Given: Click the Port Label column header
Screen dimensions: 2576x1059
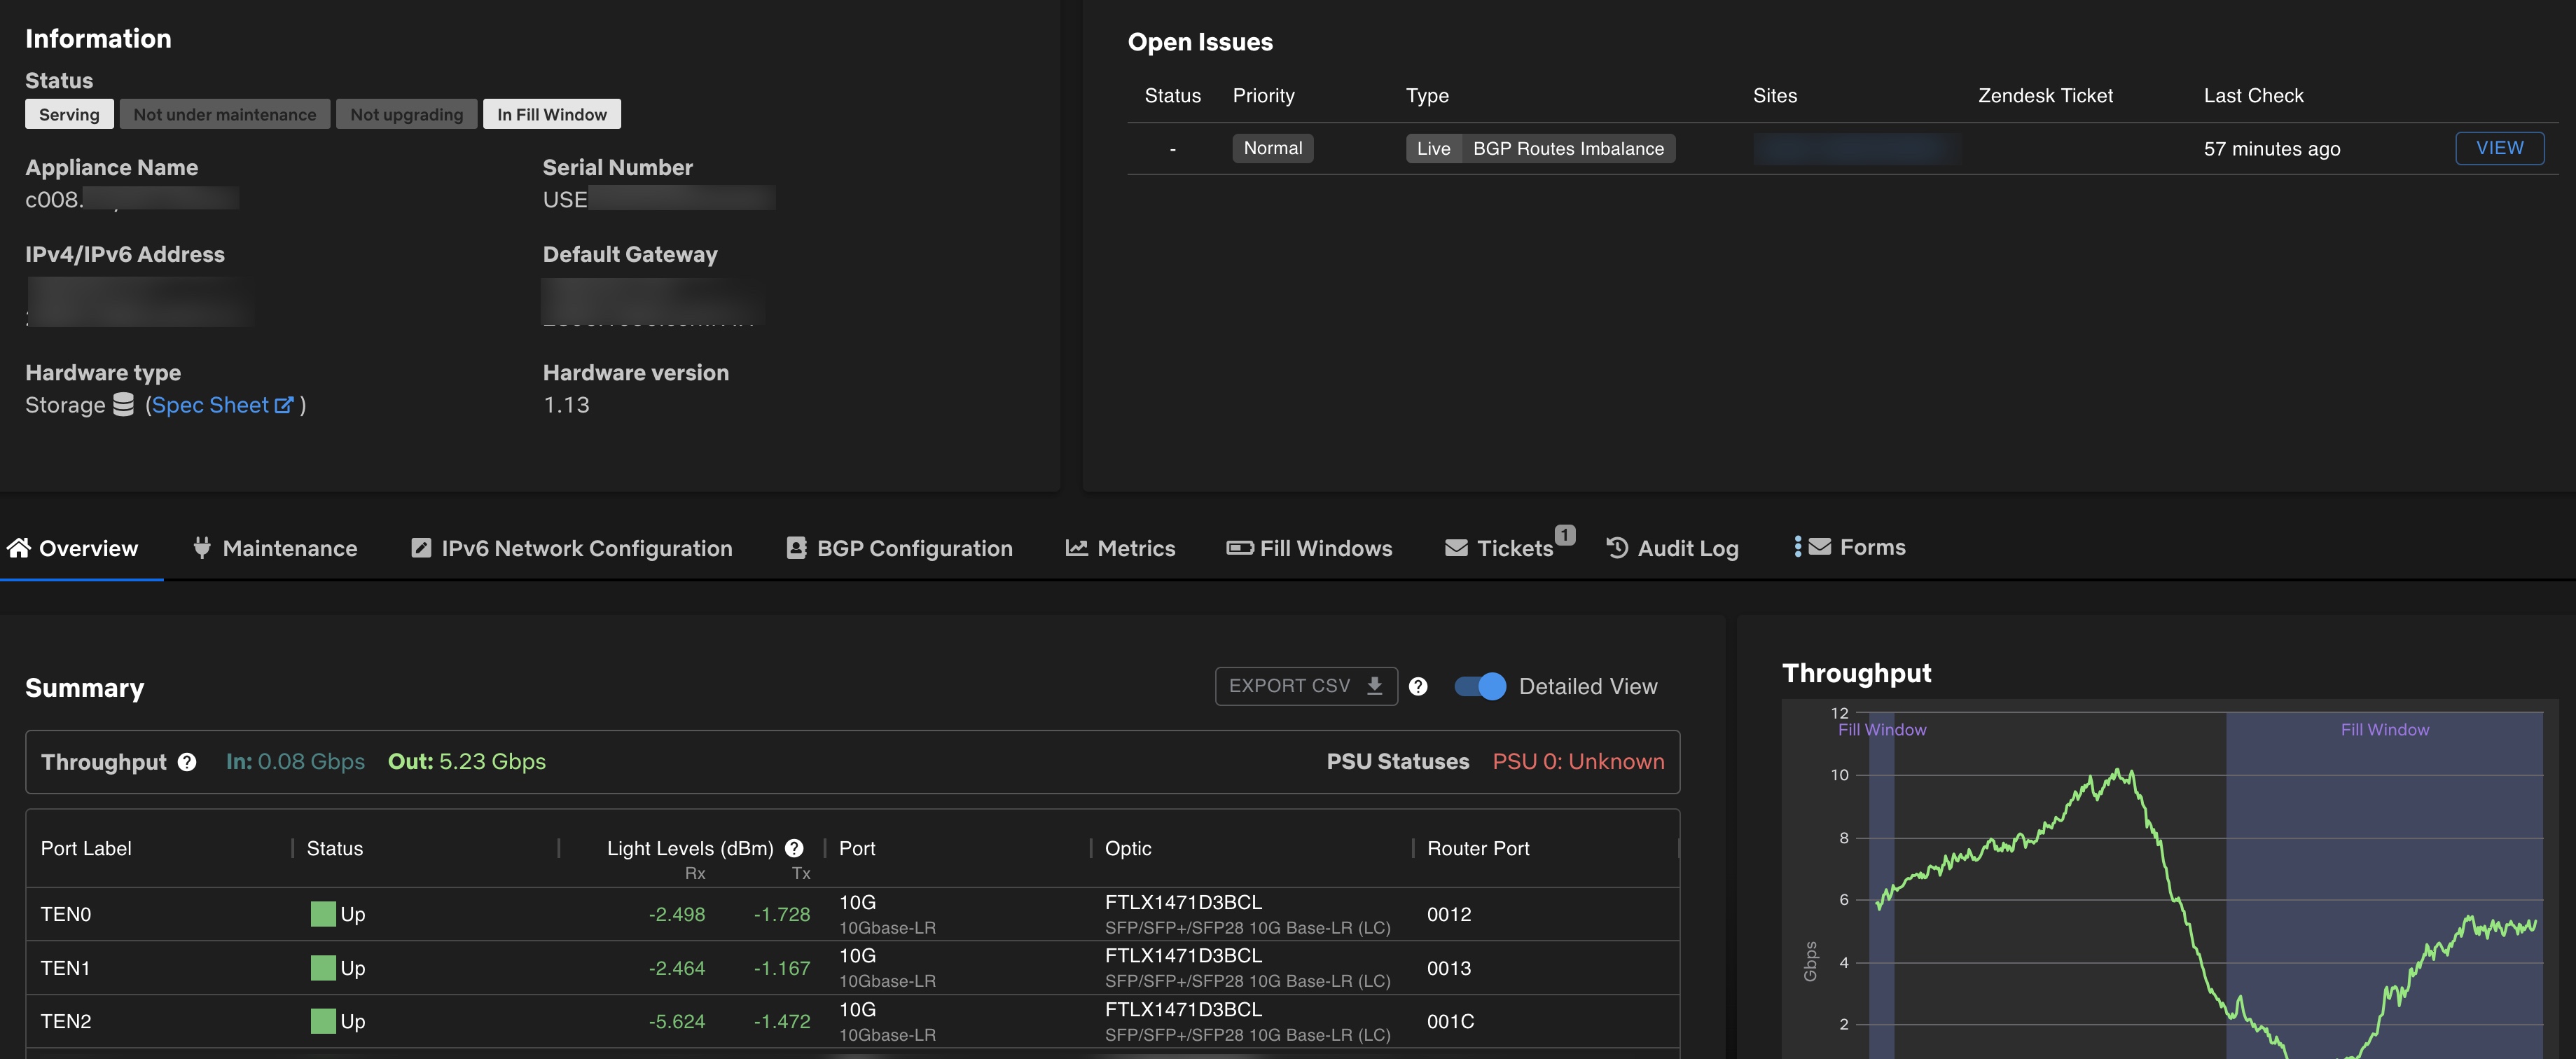Looking at the screenshot, I should click(x=86, y=848).
